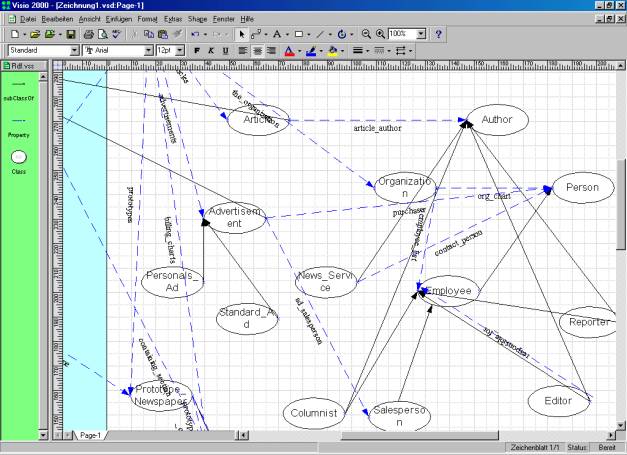This screenshot has width=627, height=455.
Task: Toggle Underline formatting
Action: click(225, 50)
